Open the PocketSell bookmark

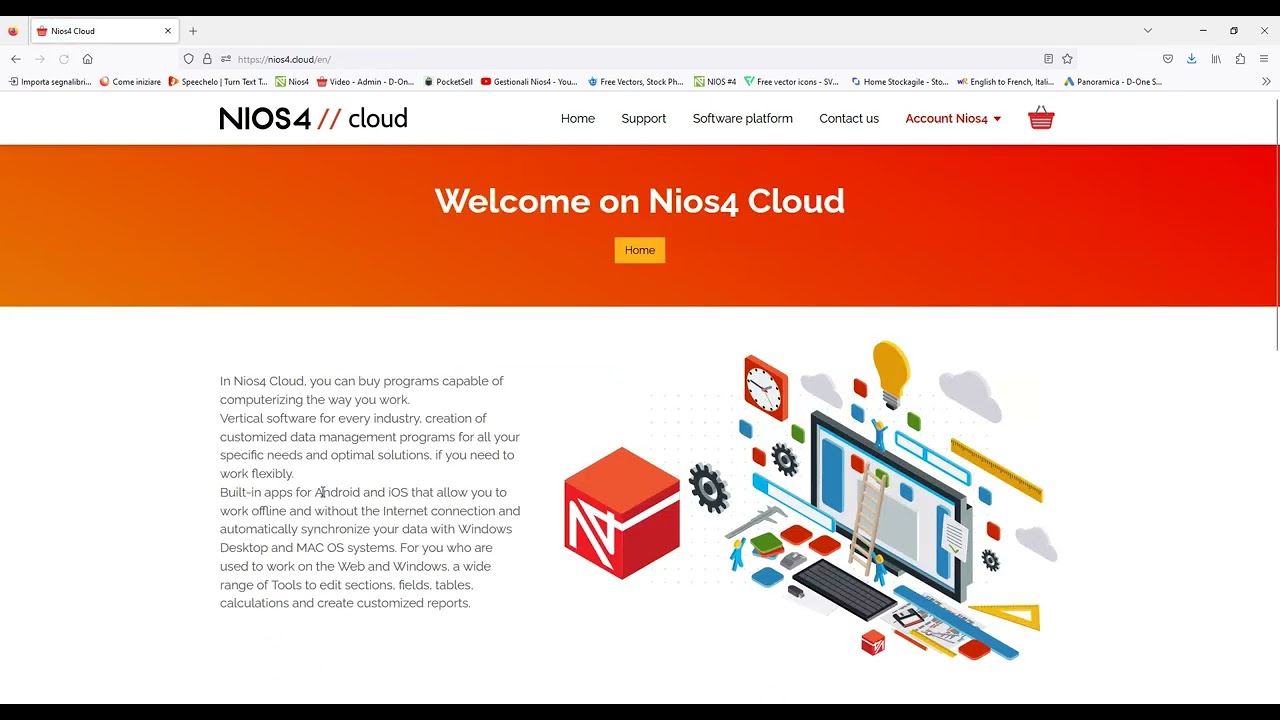pyautogui.click(x=448, y=82)
